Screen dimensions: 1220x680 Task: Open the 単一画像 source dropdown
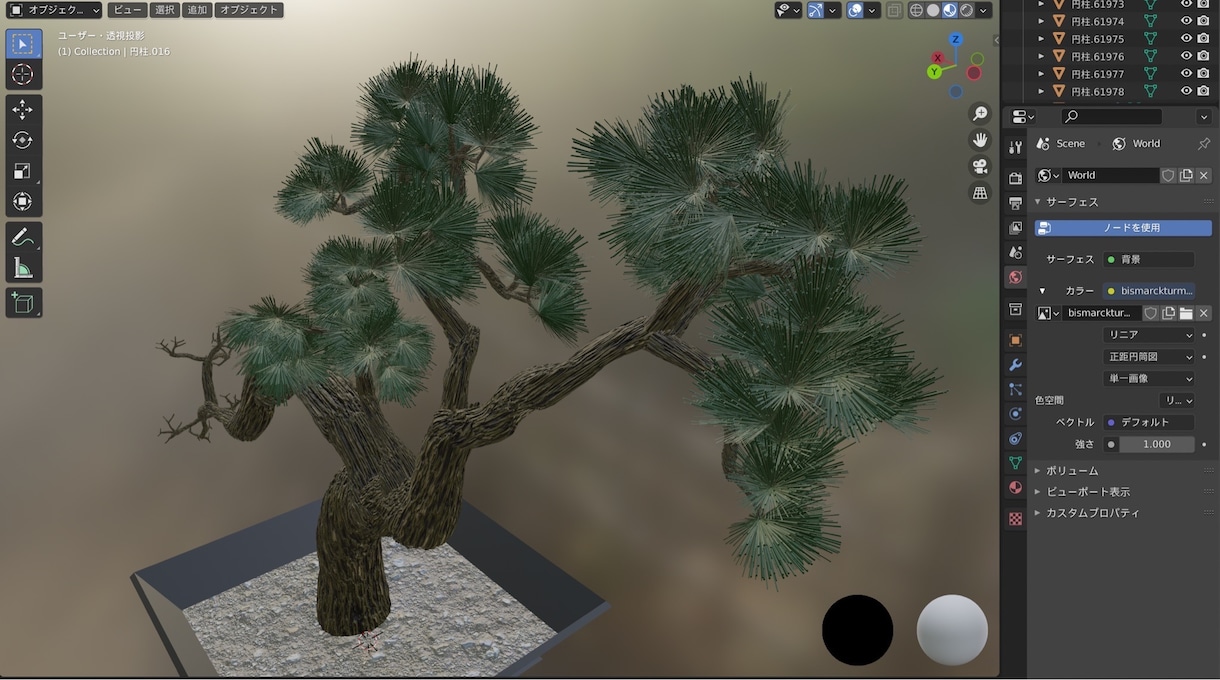(x=1149, y=379)
